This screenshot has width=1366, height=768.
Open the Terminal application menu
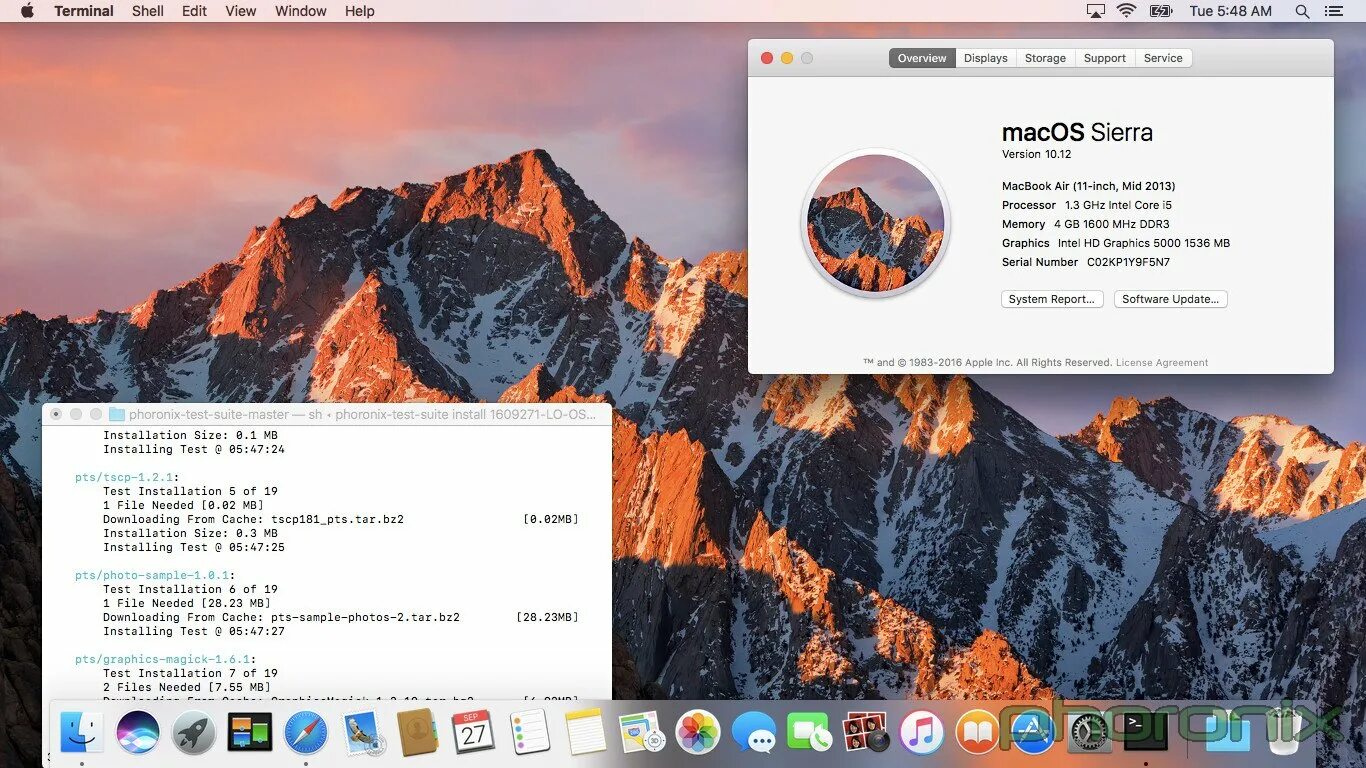pos(84,11)
